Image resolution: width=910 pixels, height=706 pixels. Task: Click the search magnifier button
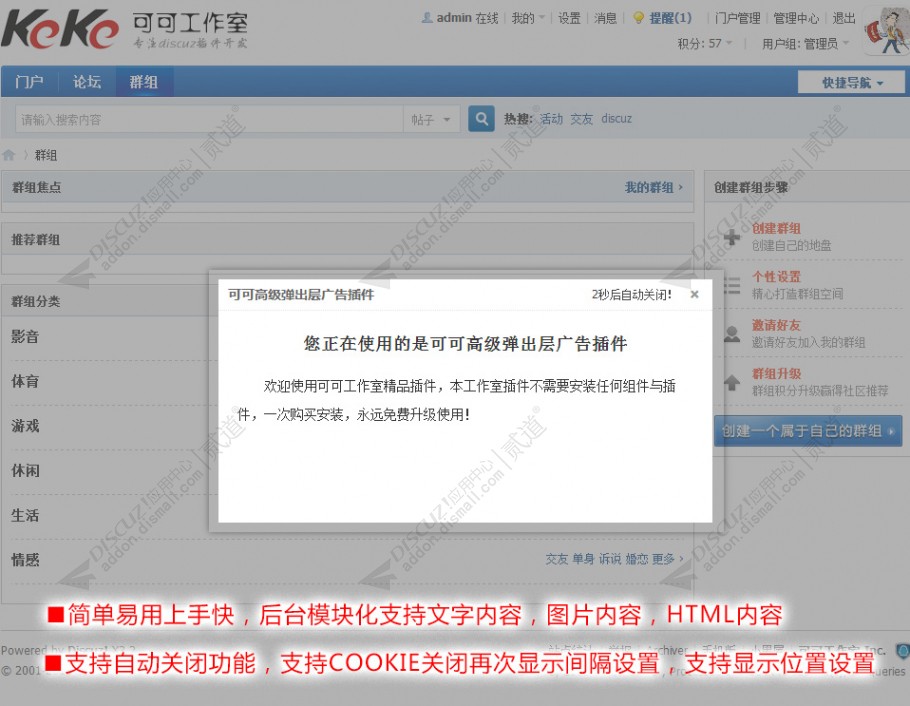coord(481,119)
